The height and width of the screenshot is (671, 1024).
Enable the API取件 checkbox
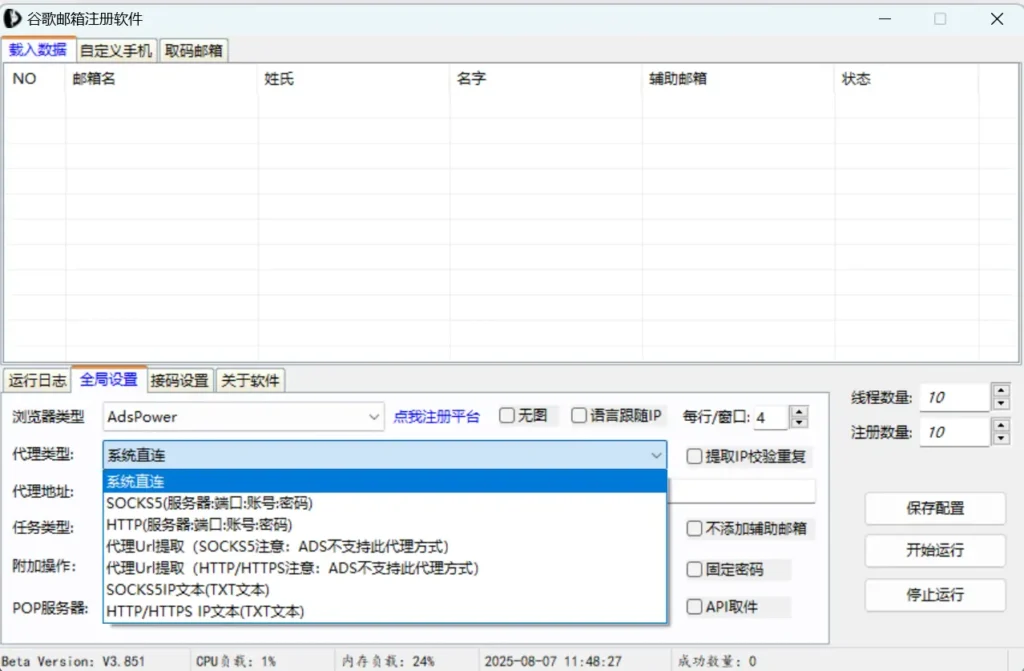point(694,606)
